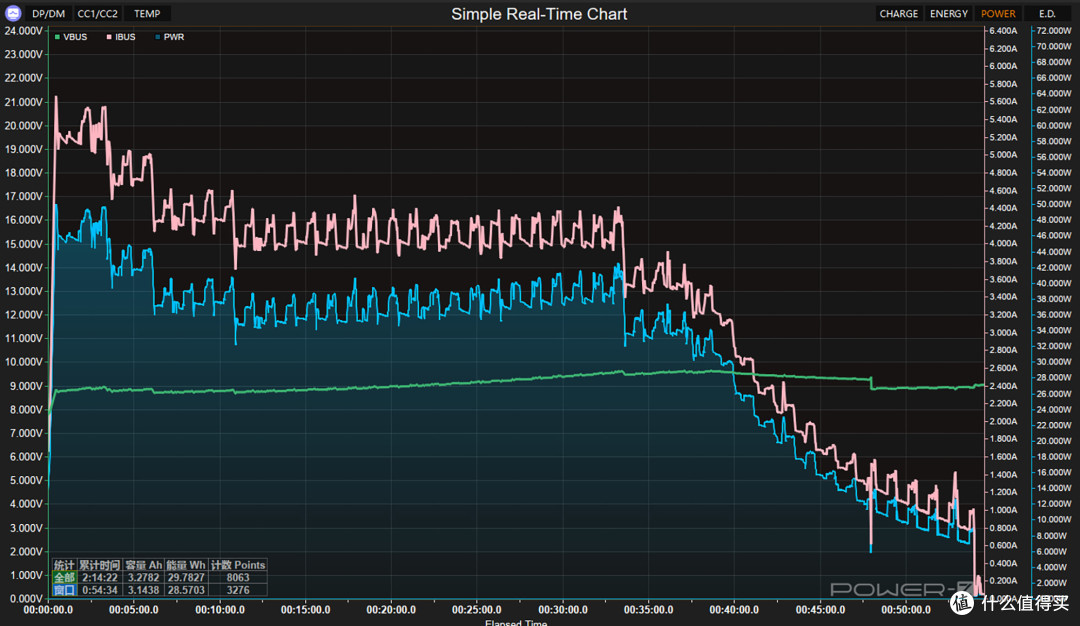Select the green 全部 statistics row label
Screen dimensions: 1080x626
64,578
